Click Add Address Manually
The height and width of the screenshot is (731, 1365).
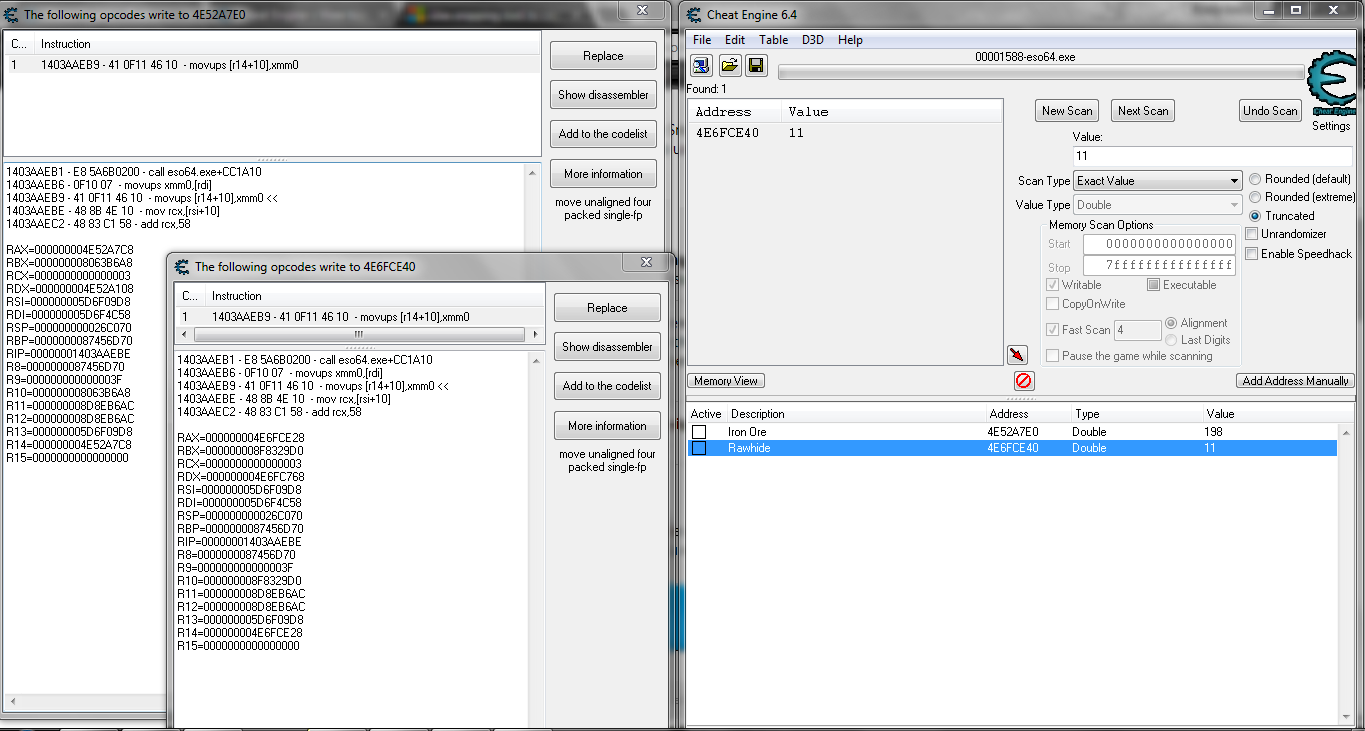point(1296,381)
